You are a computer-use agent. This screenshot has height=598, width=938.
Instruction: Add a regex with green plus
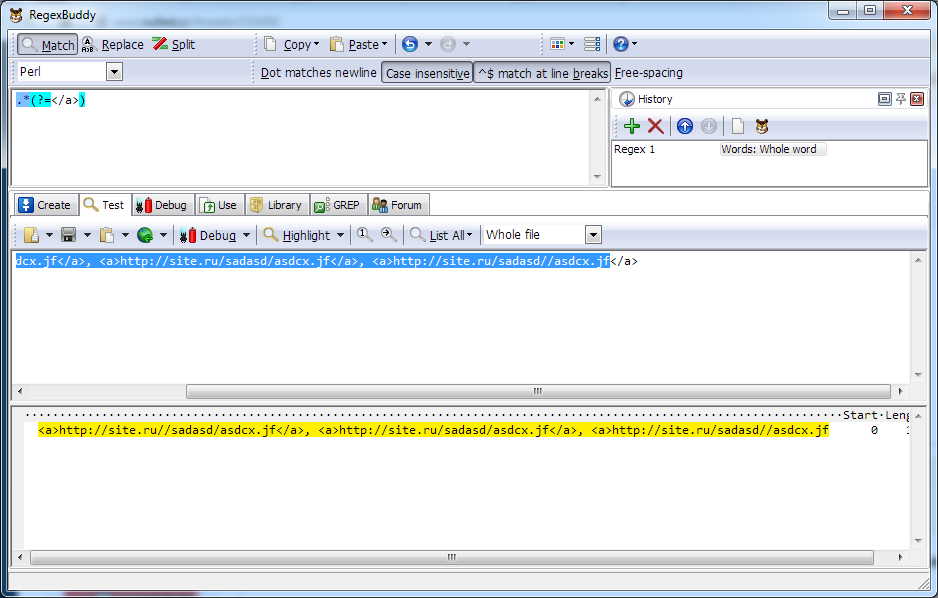[x=632, y=126]
